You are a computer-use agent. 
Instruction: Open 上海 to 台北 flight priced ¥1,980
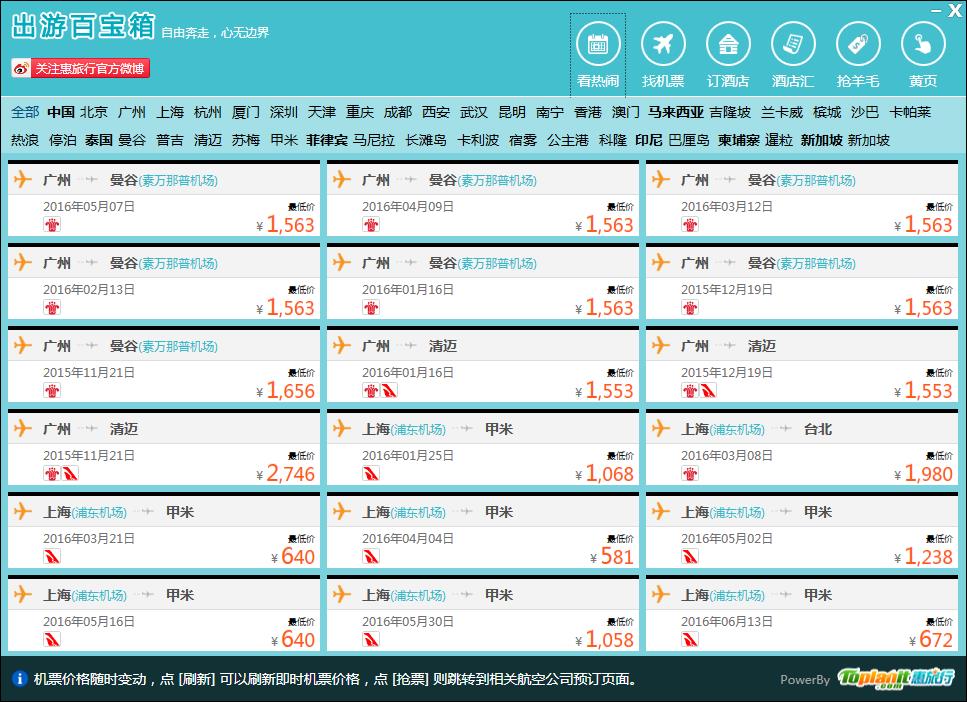802,448
